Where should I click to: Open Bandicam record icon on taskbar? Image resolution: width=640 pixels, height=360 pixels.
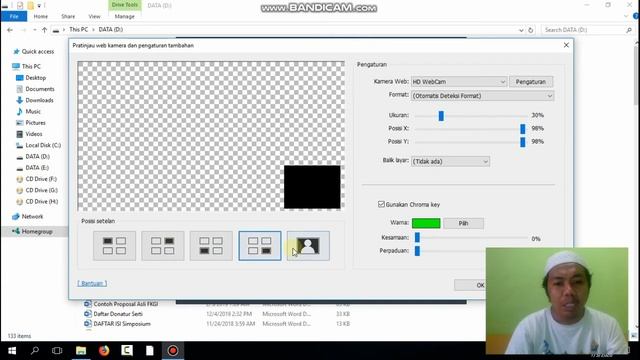click(x=173, y=351)
